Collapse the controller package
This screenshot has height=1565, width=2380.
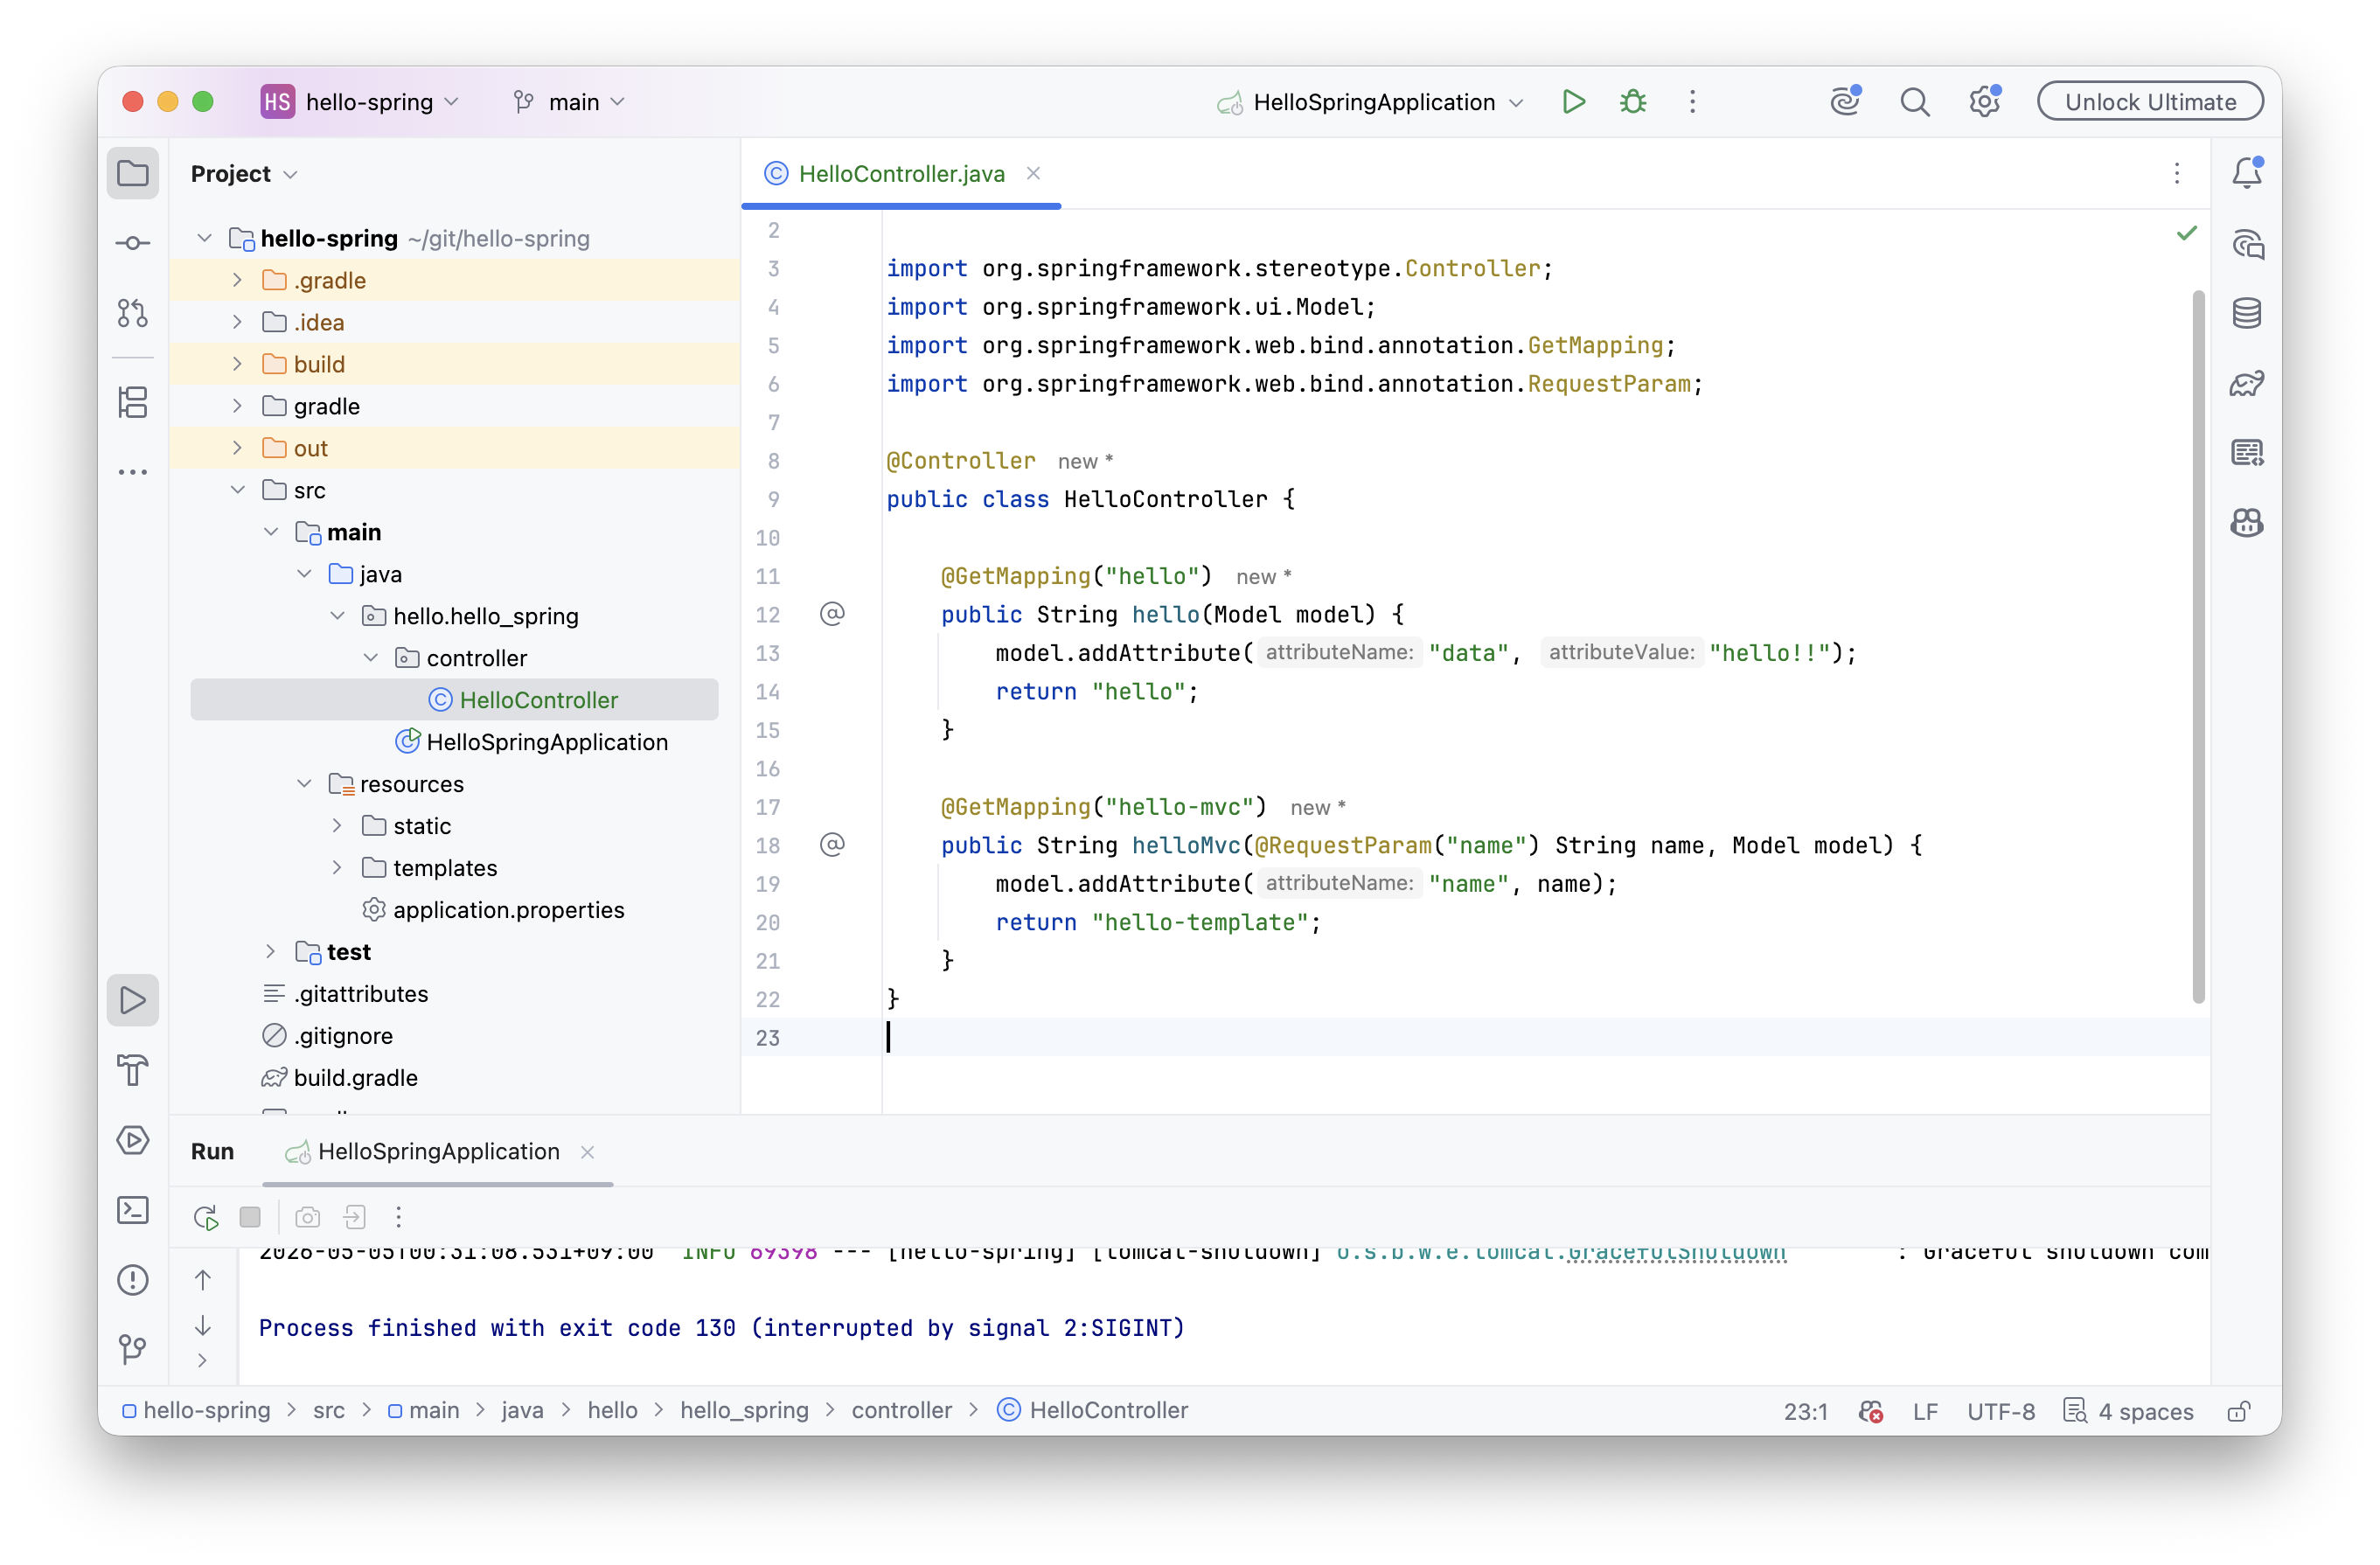click(370, 658)
